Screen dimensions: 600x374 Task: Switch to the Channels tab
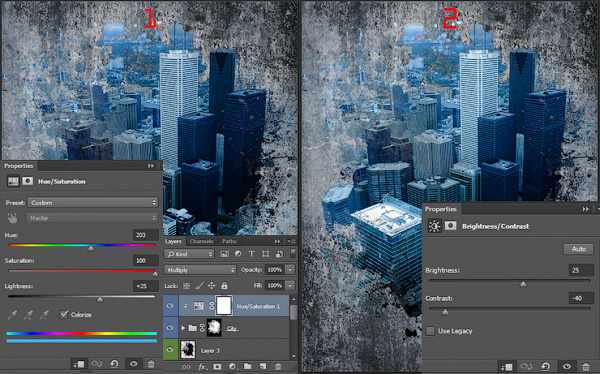[x=201, y=241]
